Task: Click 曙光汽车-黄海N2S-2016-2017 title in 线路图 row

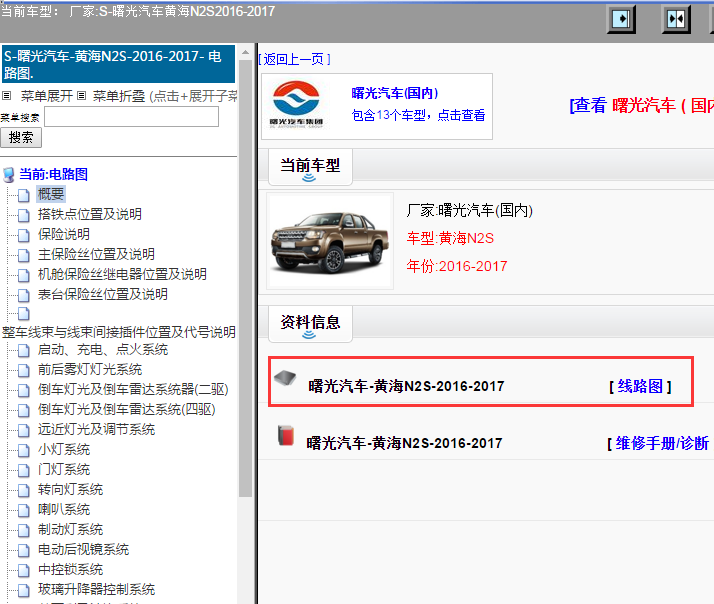Action: (406, 386)
